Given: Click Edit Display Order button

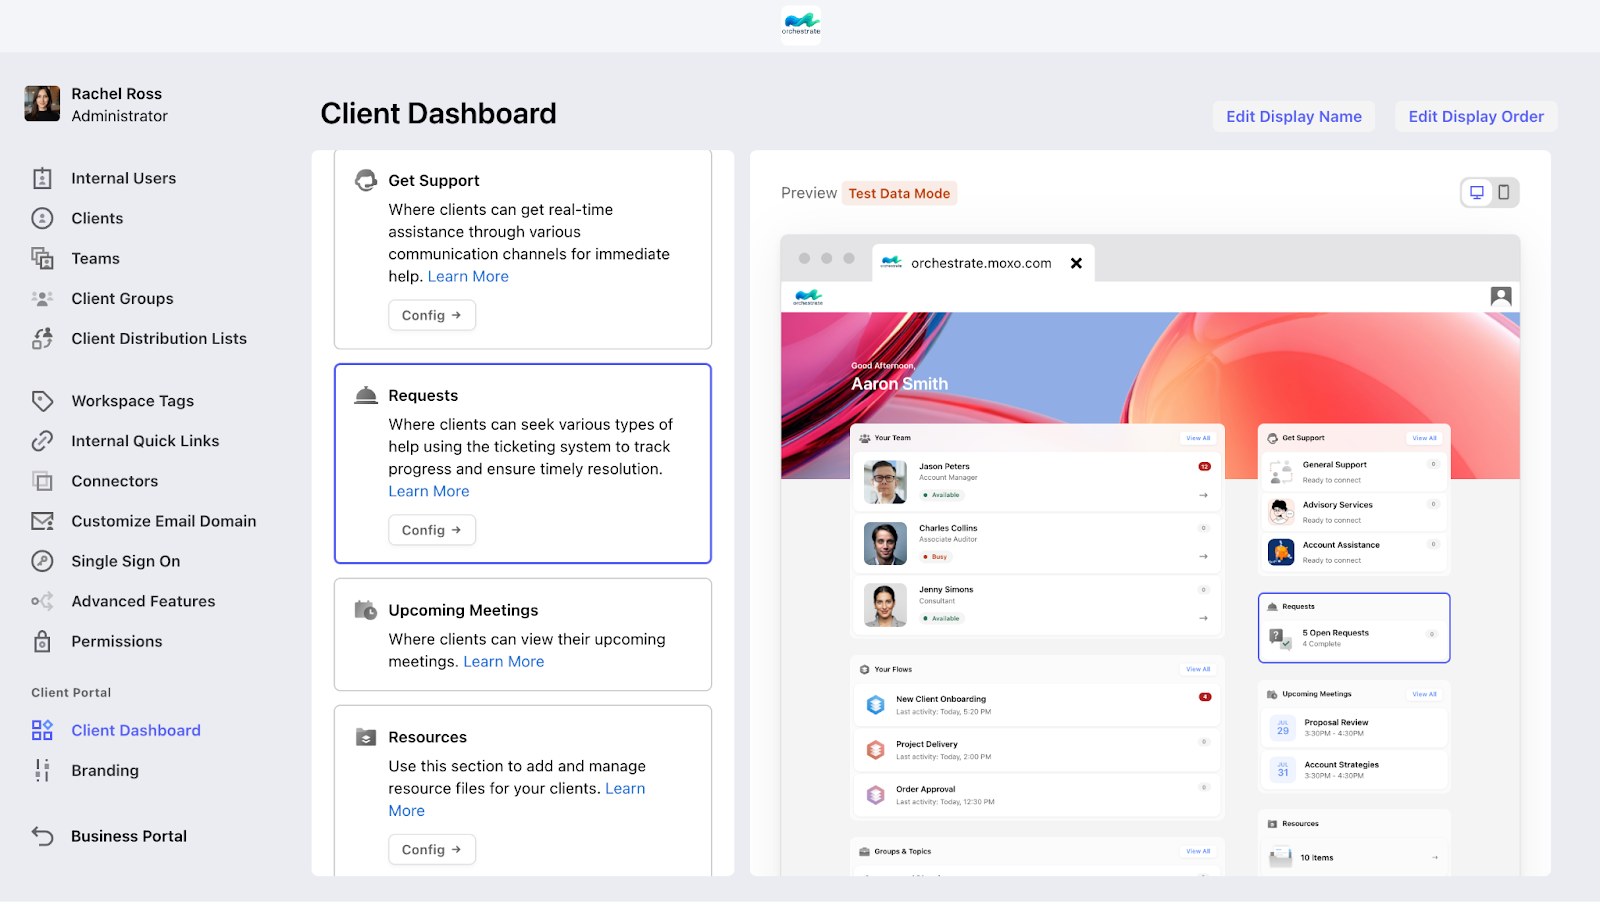Looking at the screenshot, I should tap(1476, 116).
